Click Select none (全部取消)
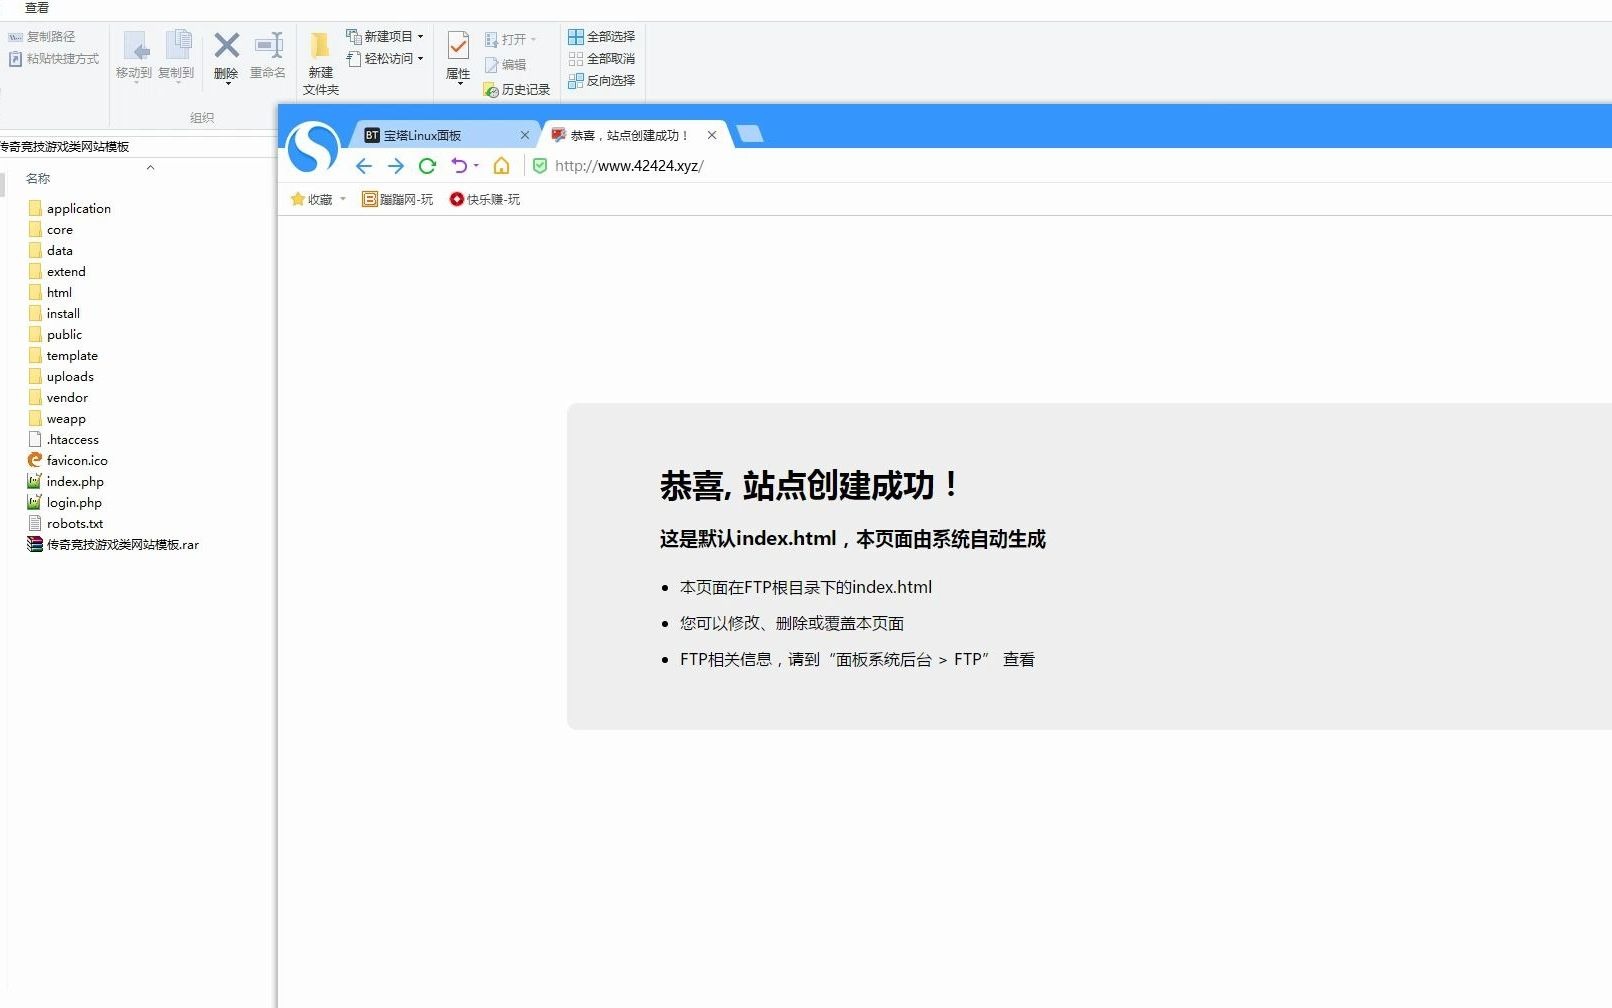1612x1008 pixels. 602,58
